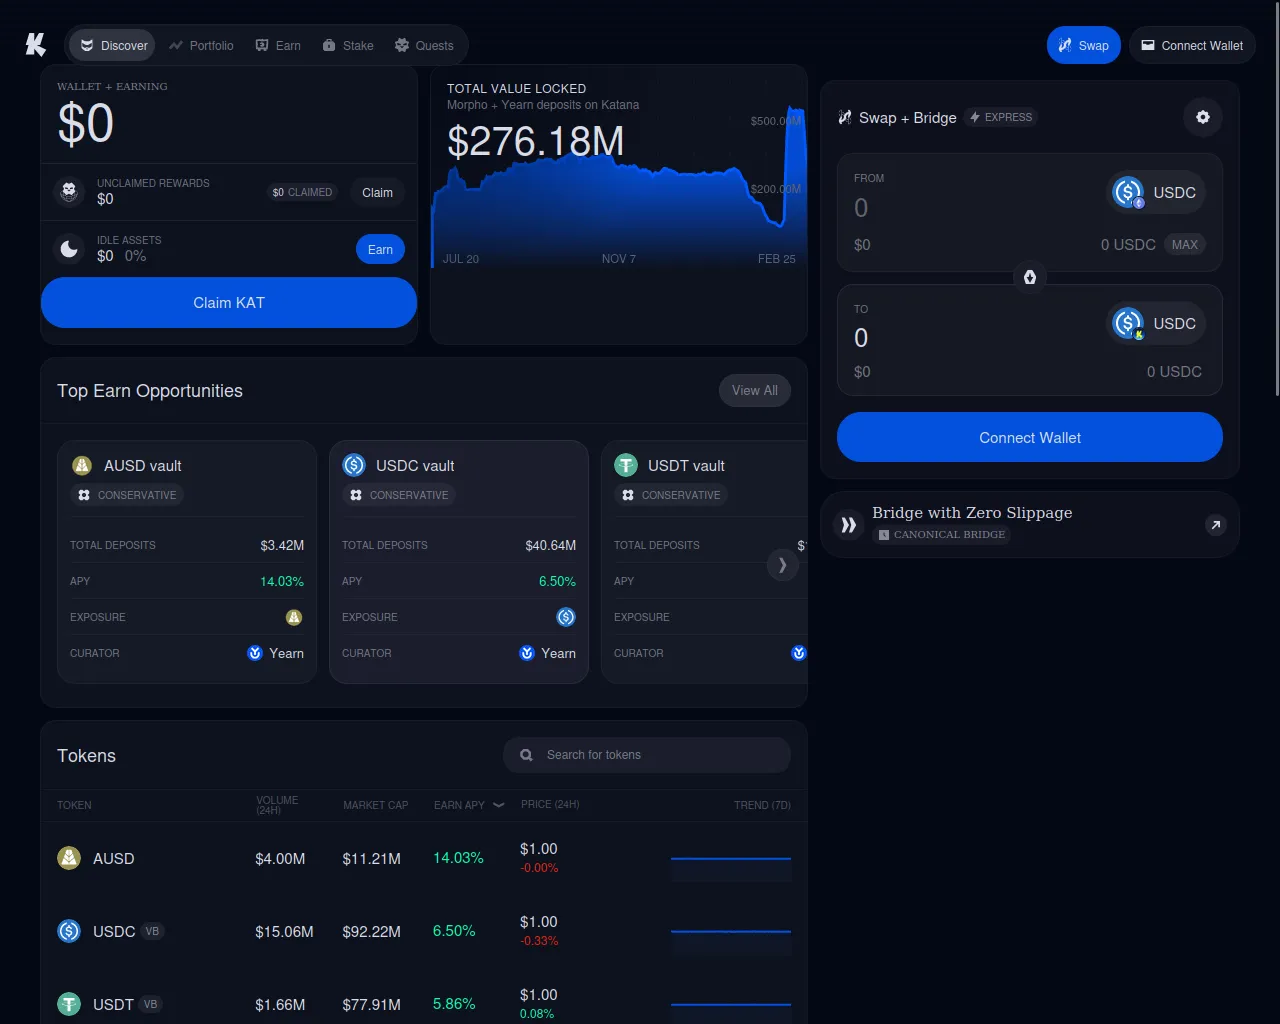The image size is (1280, 1024).
Task: Click the USDC token icon in Tokens table
Action: click(69, 931)
